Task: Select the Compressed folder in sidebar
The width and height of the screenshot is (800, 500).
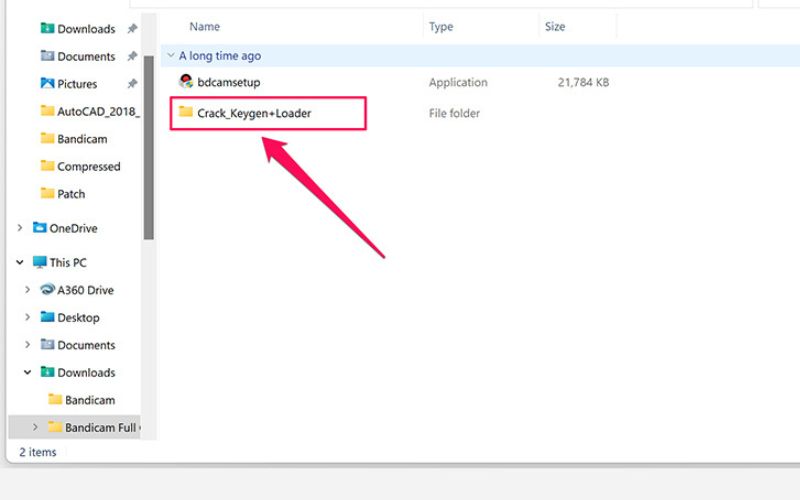Action: pos(81,166)
